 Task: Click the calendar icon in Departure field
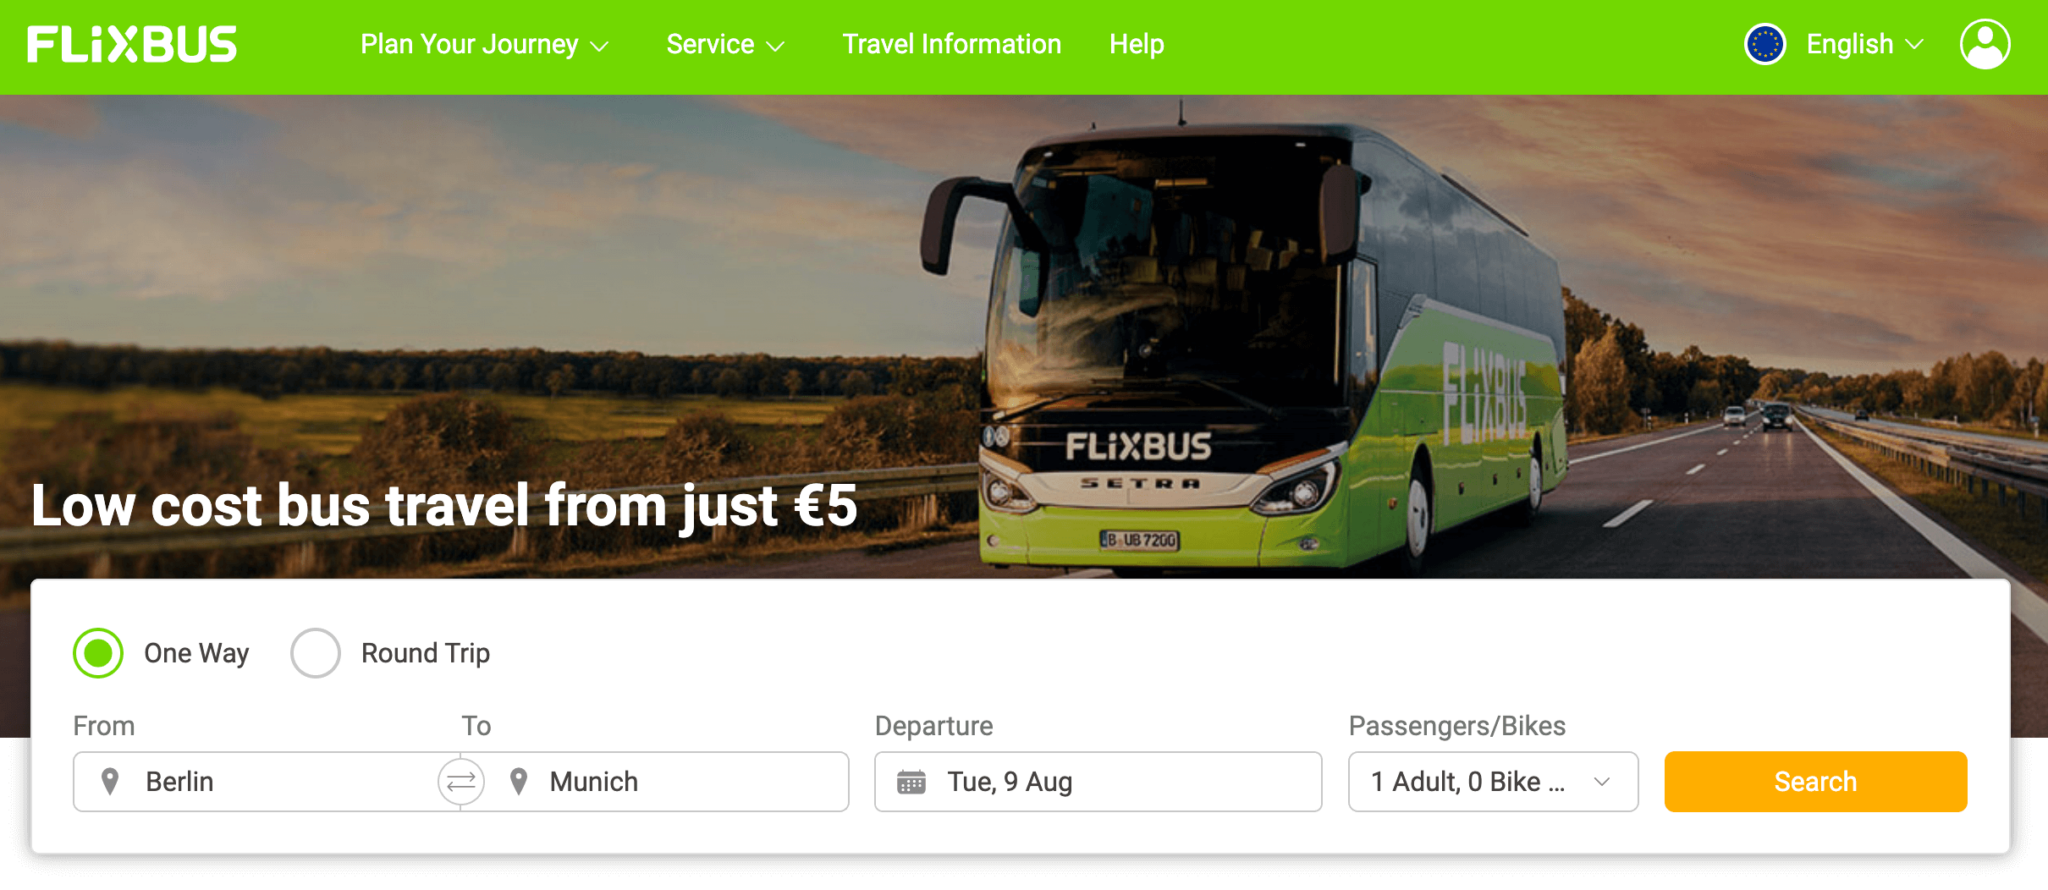(x=911, y=782)
